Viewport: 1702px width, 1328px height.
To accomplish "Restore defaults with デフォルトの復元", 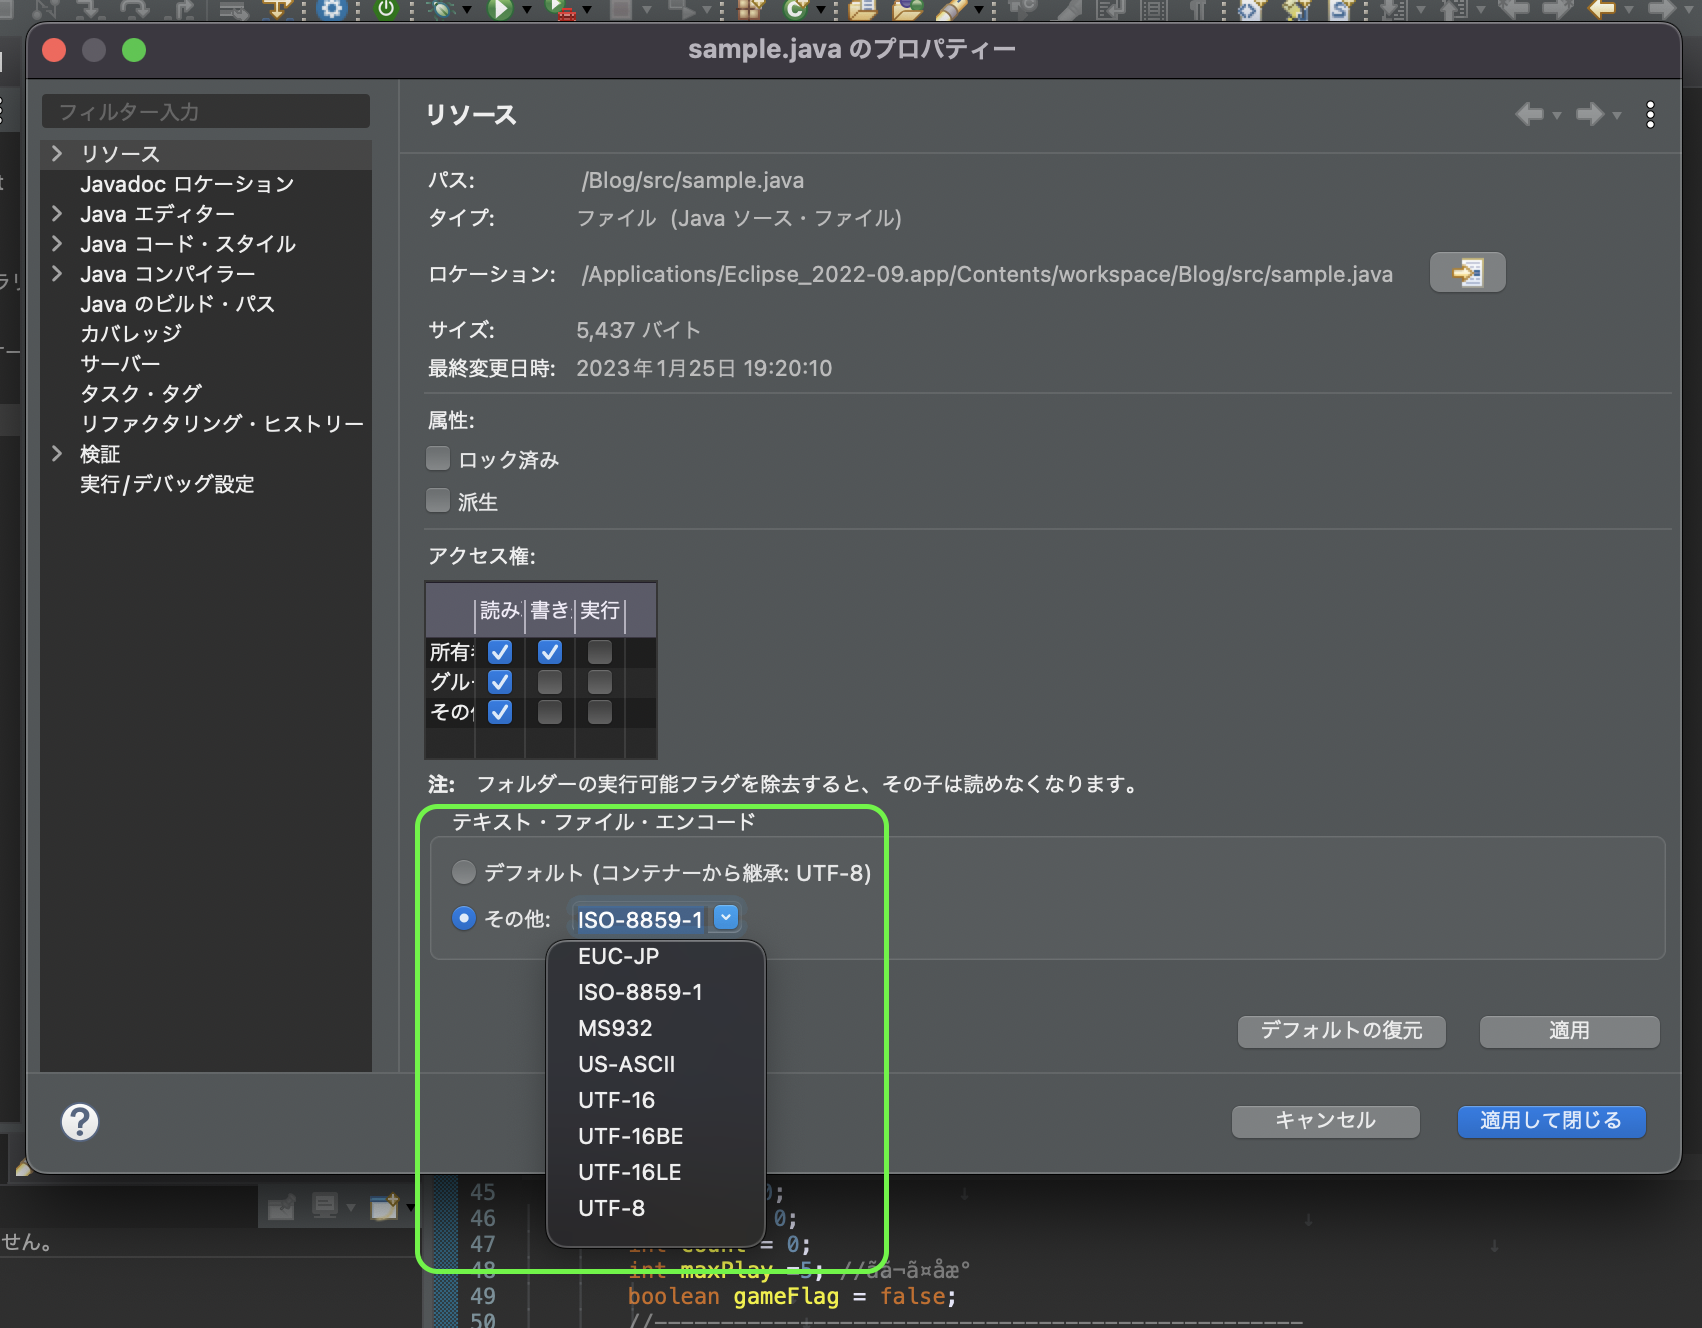I will [1340, 1031].
